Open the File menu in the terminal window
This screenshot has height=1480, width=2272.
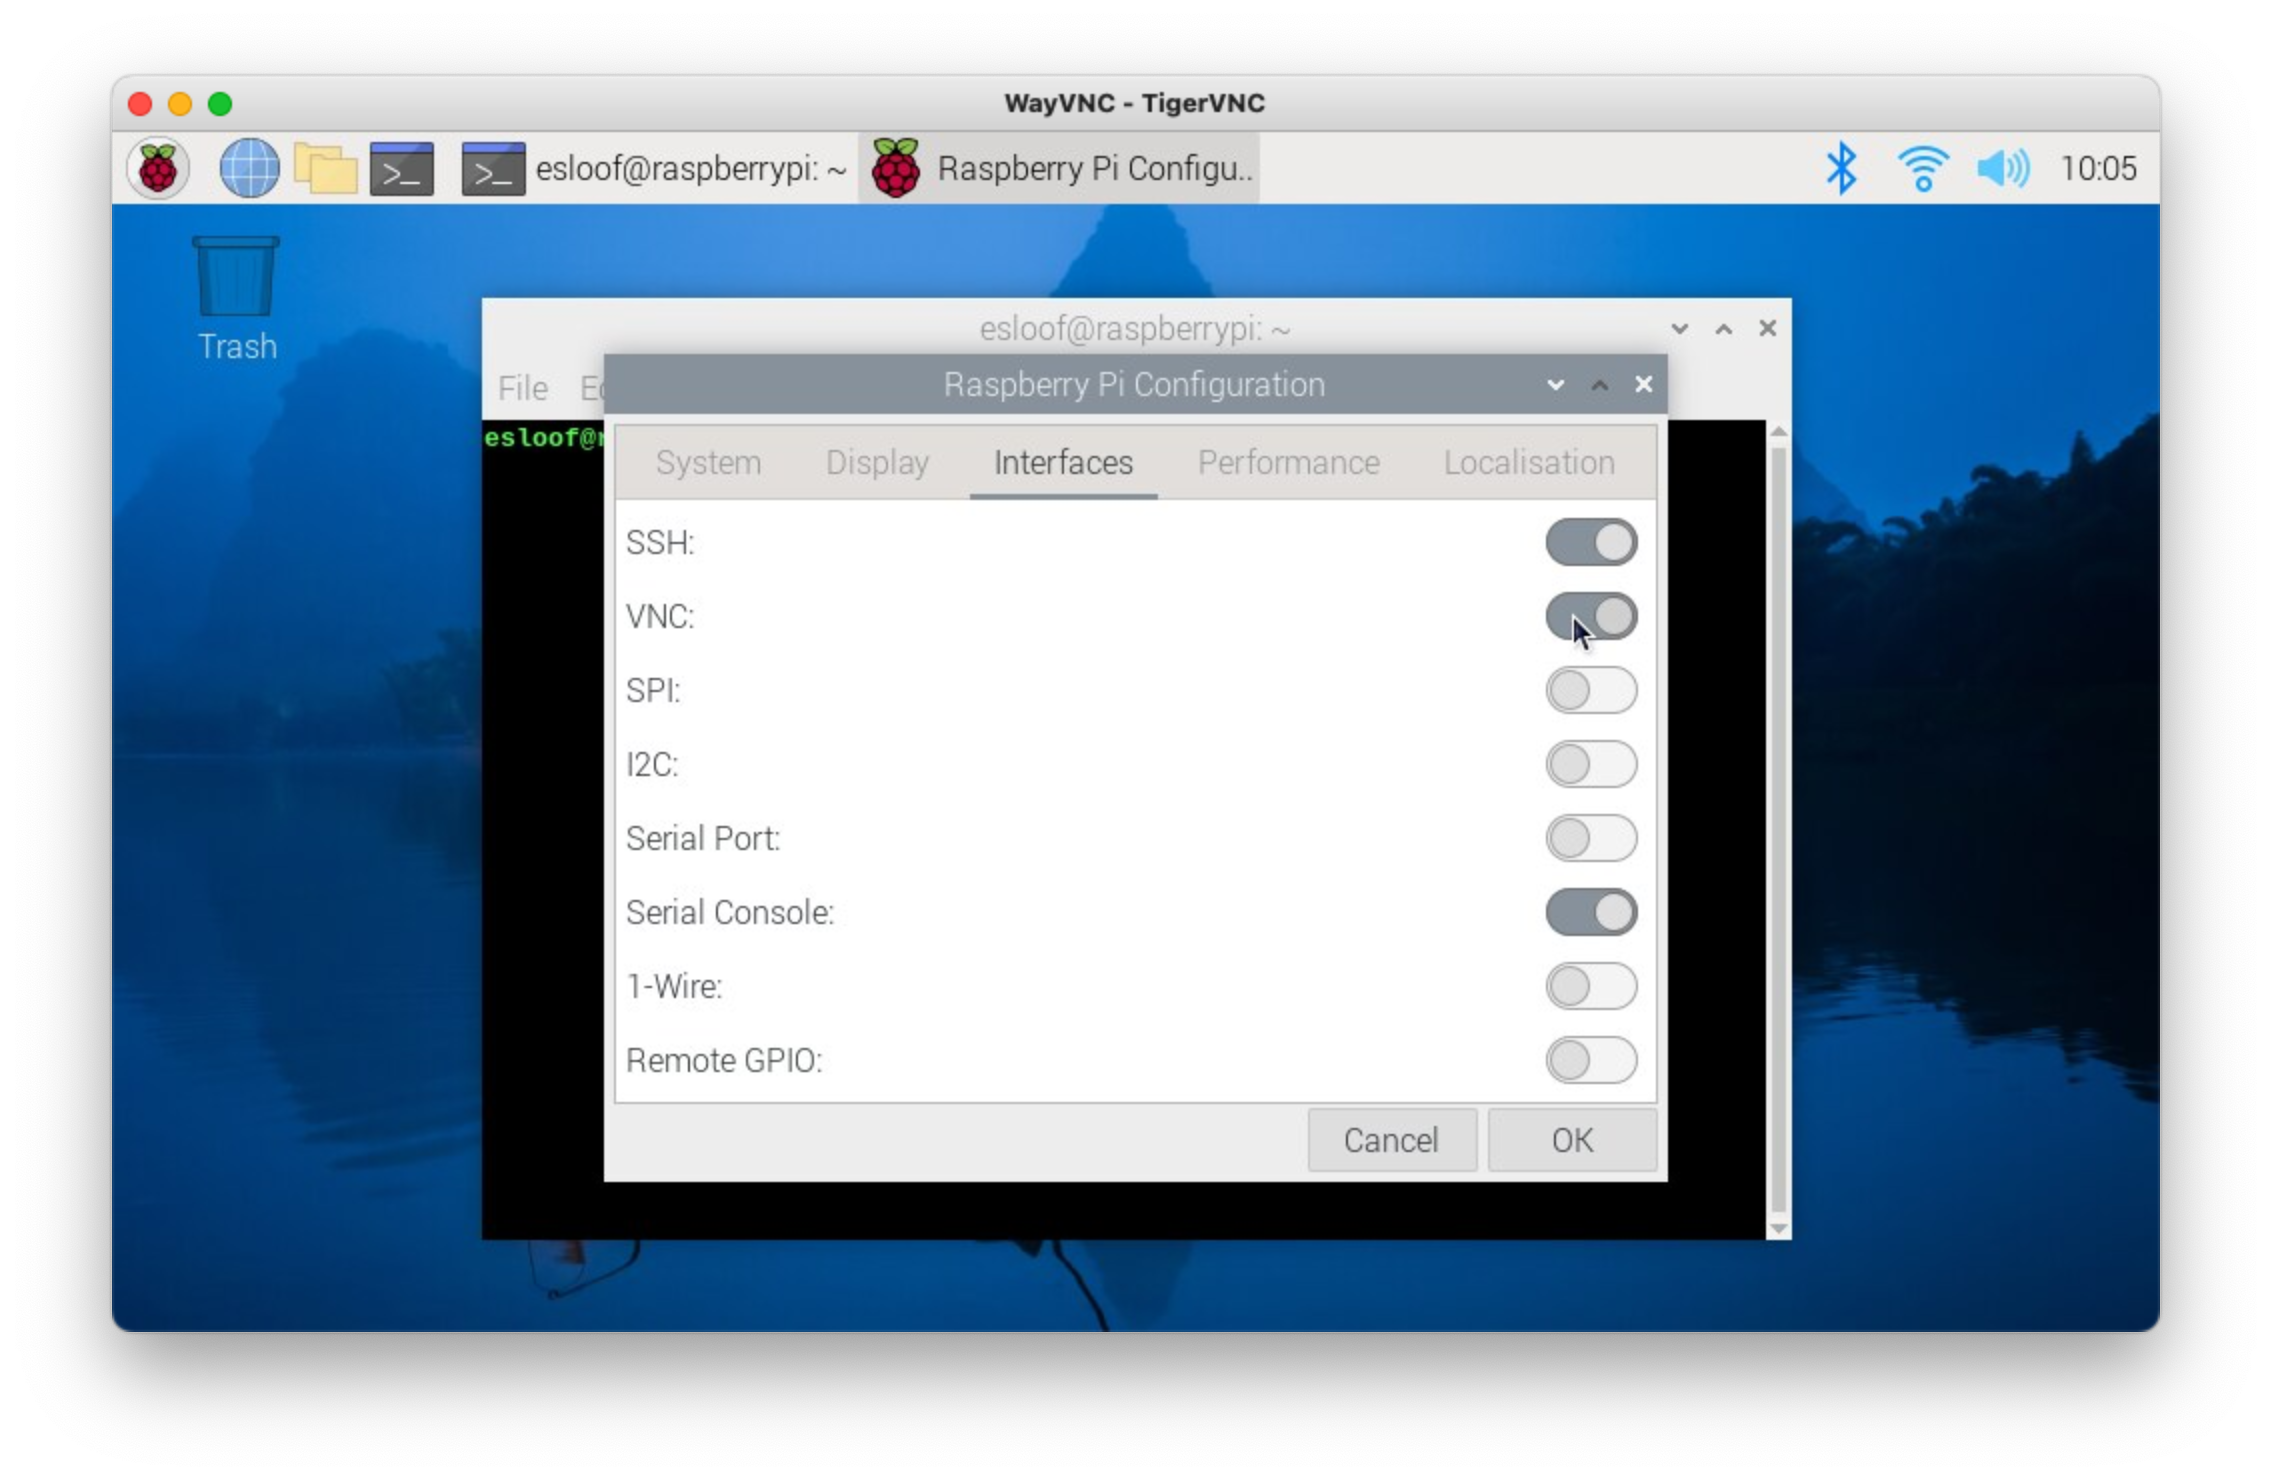pyautogui.click(x=523, y=388)
